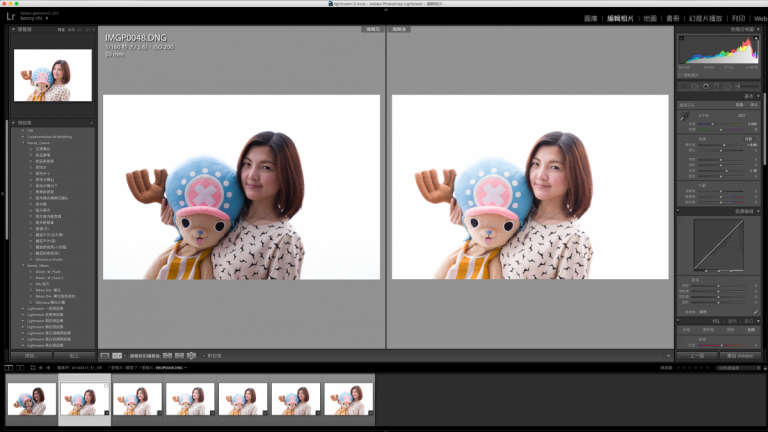The image size is (768, 432).
Task: Click the Before/After YY view icon
Action: [x=117, y=355]
